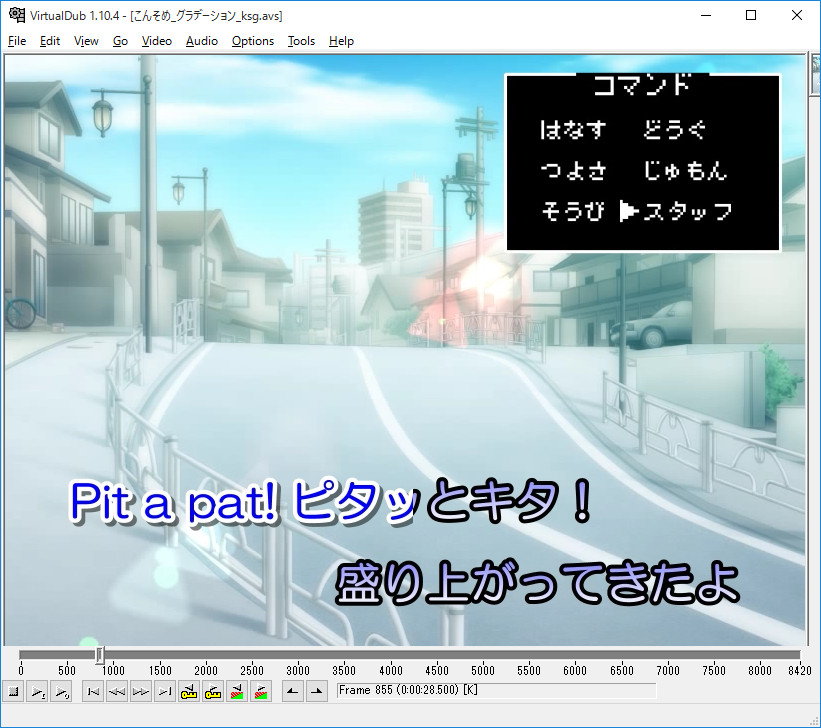
Task: Minimize the VirtualDub window
Action: pos(706,15)
